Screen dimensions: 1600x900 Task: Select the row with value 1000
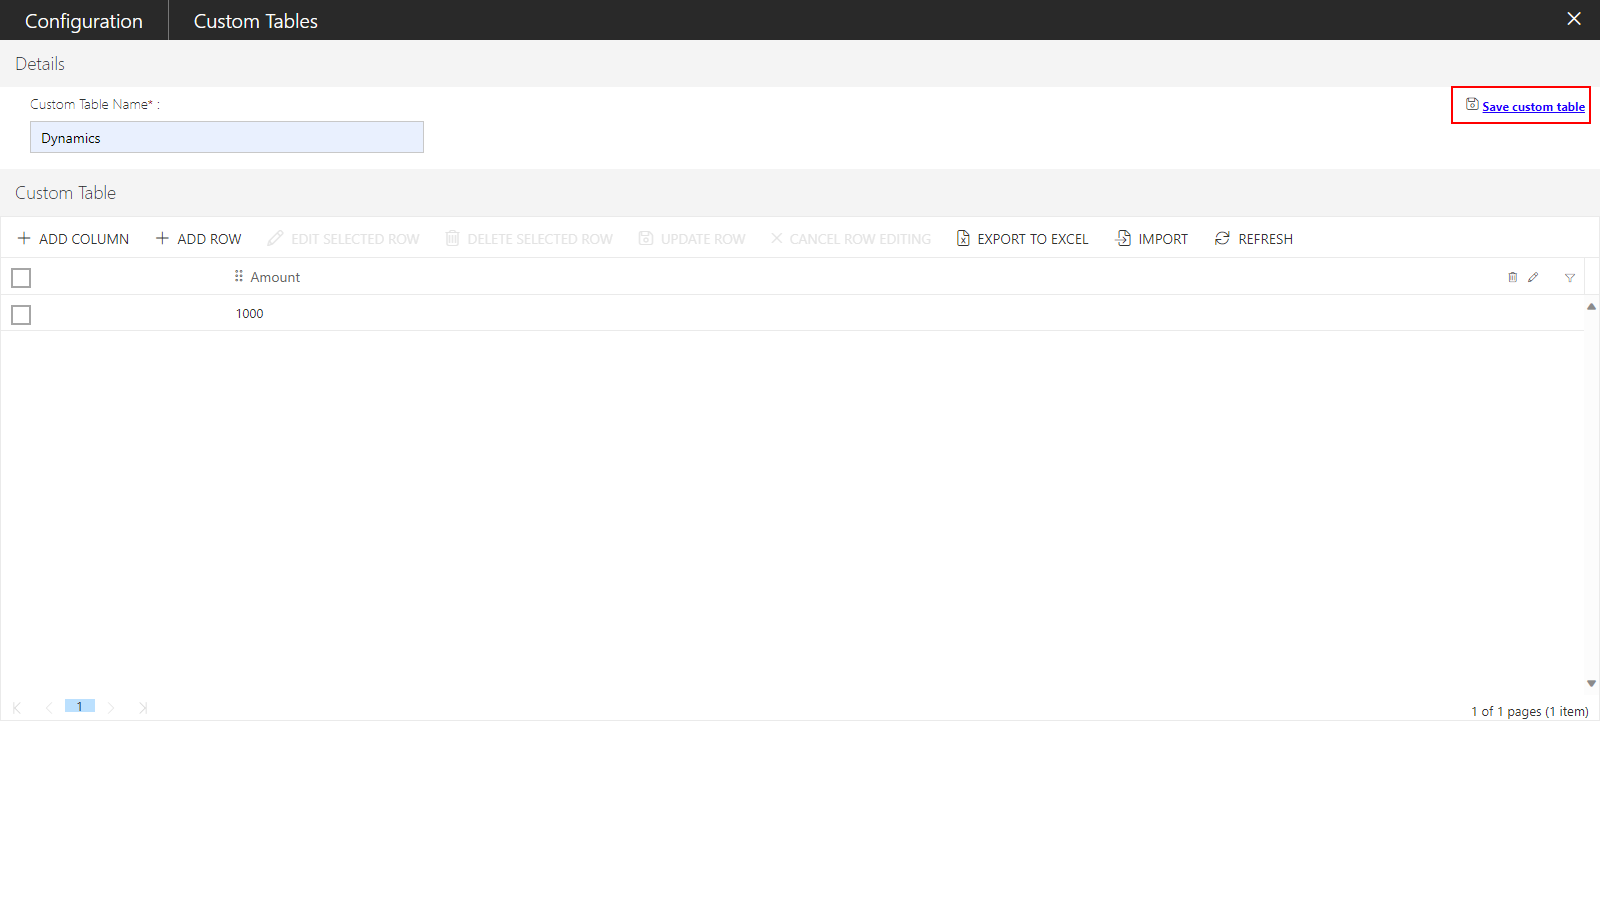pos(21,315)
